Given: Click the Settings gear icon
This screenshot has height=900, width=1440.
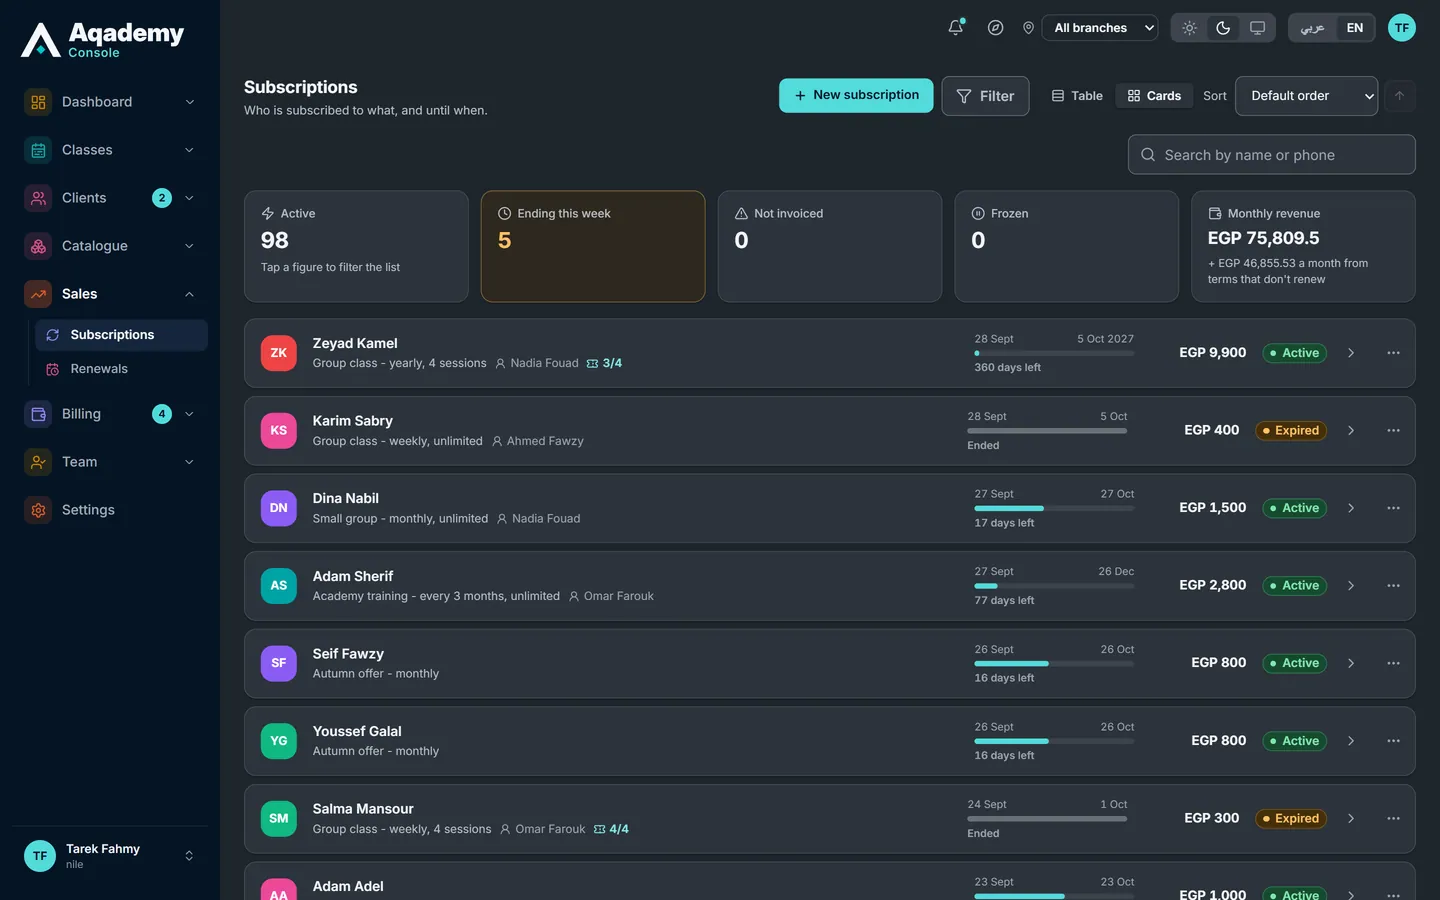Looking at the screenshot, I should coord(38,510).
